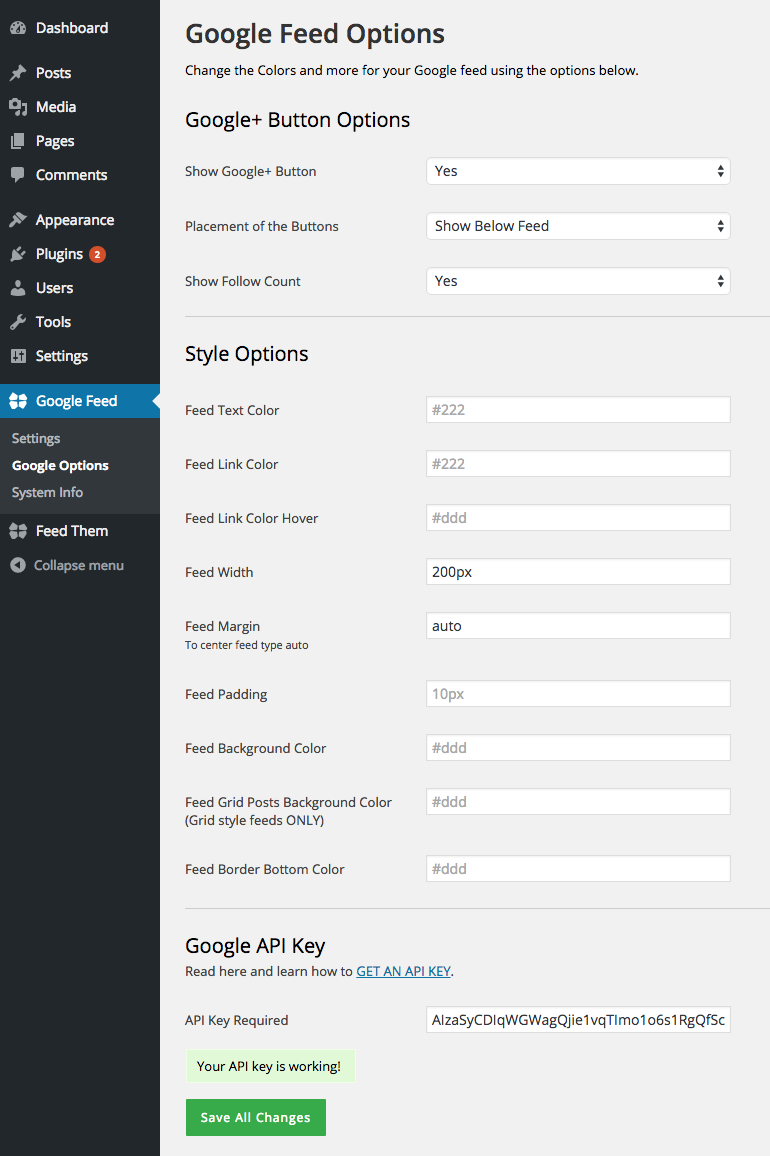Click the Feed Margin field

(x=578, y=626)
